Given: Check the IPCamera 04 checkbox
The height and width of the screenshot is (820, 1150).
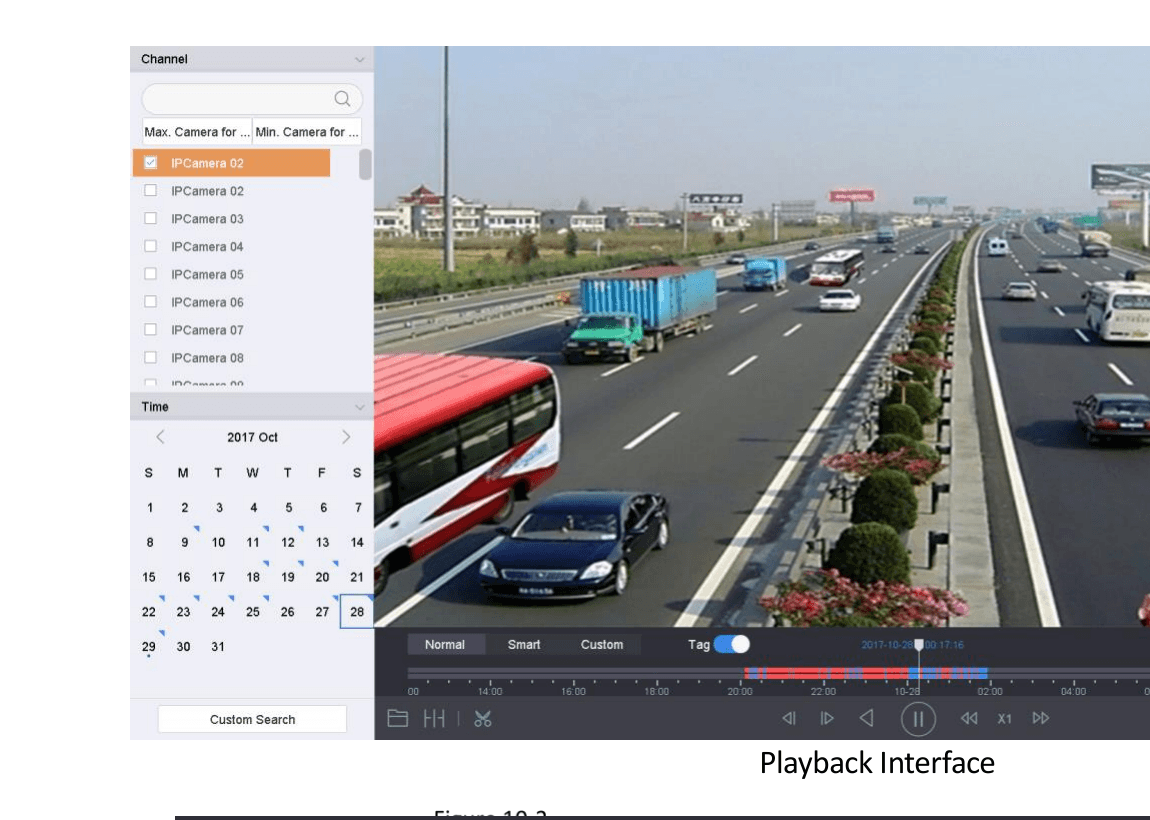Looking at the screenshot, I should tap(150, 246).
